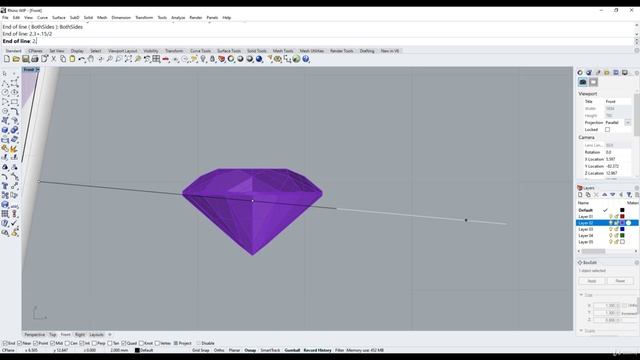Viewport: 640px width, 360px height.
Task: Click the New layer icon in Layers panel
Action: click(580, 195)
